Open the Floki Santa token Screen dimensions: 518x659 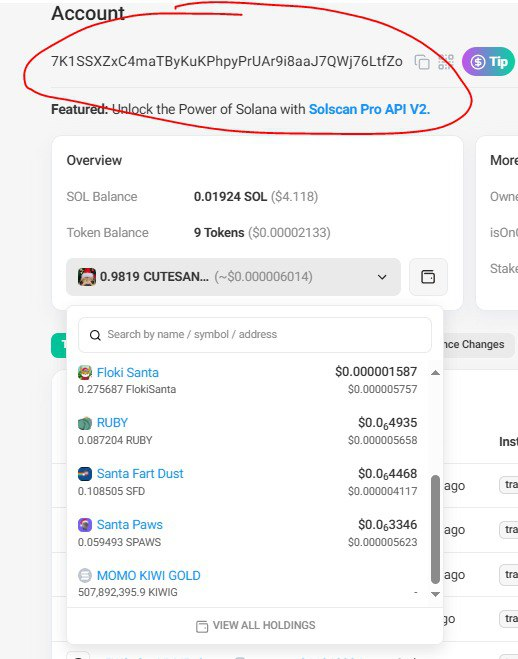coord(128,373)
